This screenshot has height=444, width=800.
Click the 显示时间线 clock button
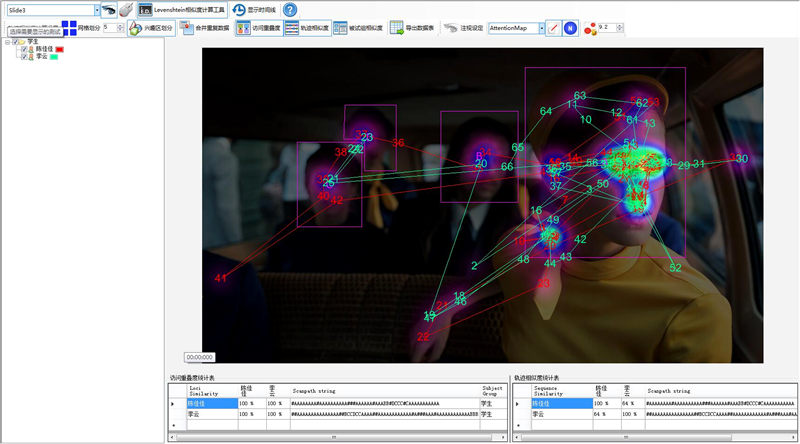click(254, 10)
